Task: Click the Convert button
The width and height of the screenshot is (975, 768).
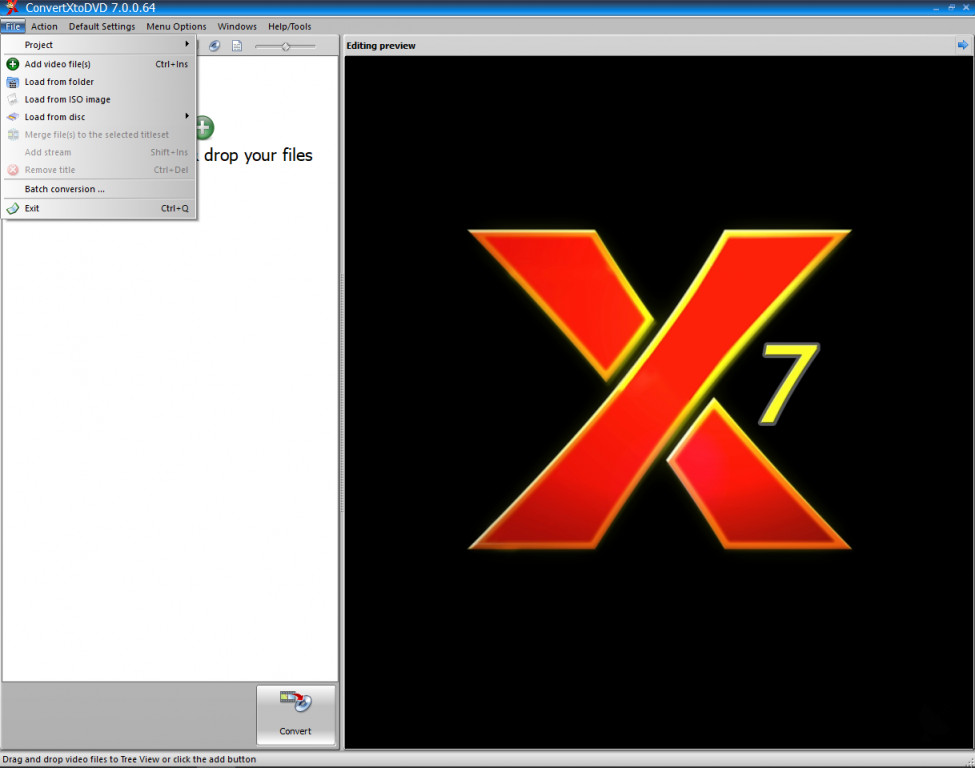Action: [296, 715]
